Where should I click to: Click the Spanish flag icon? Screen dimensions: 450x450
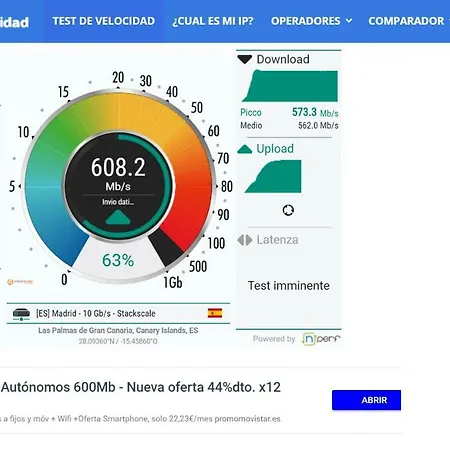click(x=215, y=313)
